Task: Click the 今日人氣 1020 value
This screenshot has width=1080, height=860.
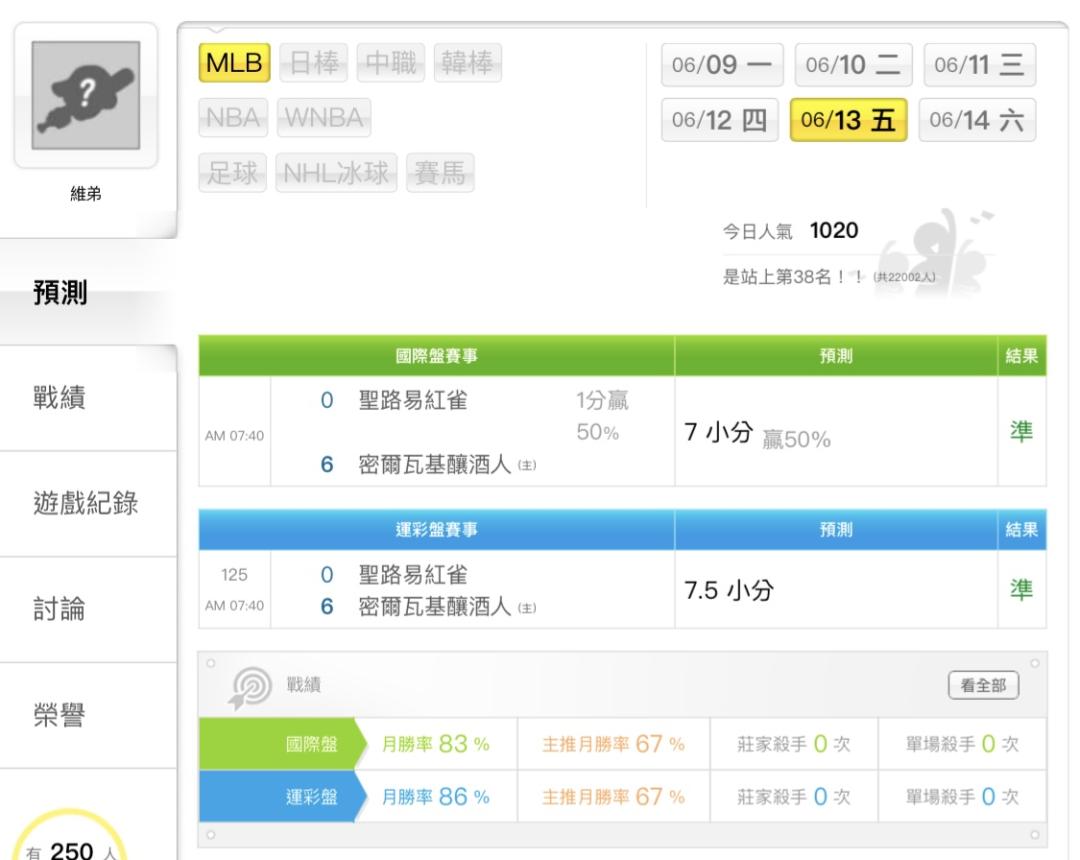Action: click(833, 230)
